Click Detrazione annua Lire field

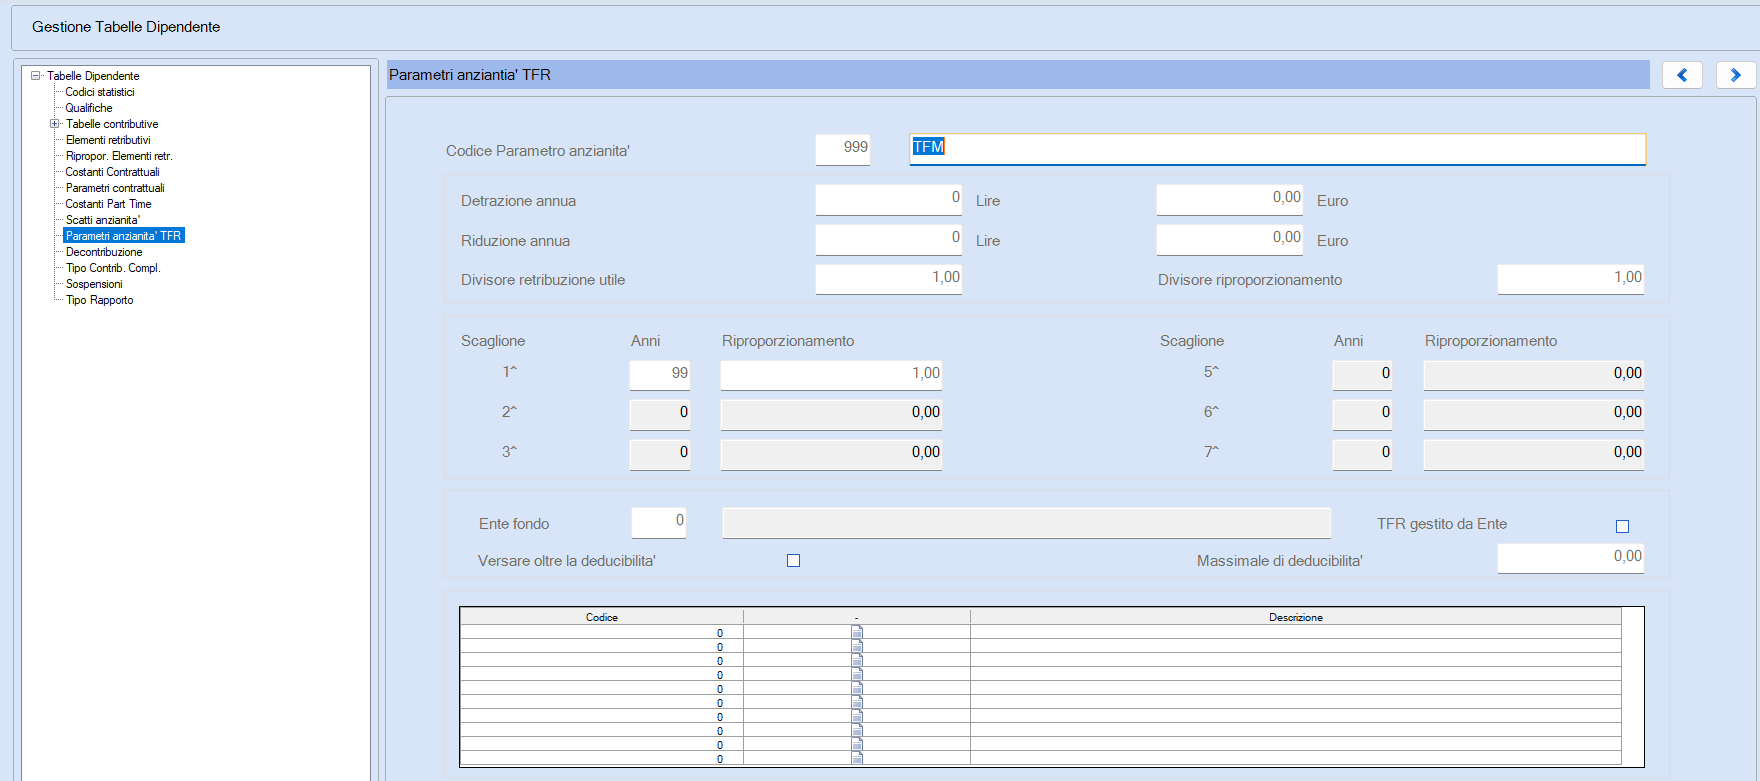tap(889, 199)
